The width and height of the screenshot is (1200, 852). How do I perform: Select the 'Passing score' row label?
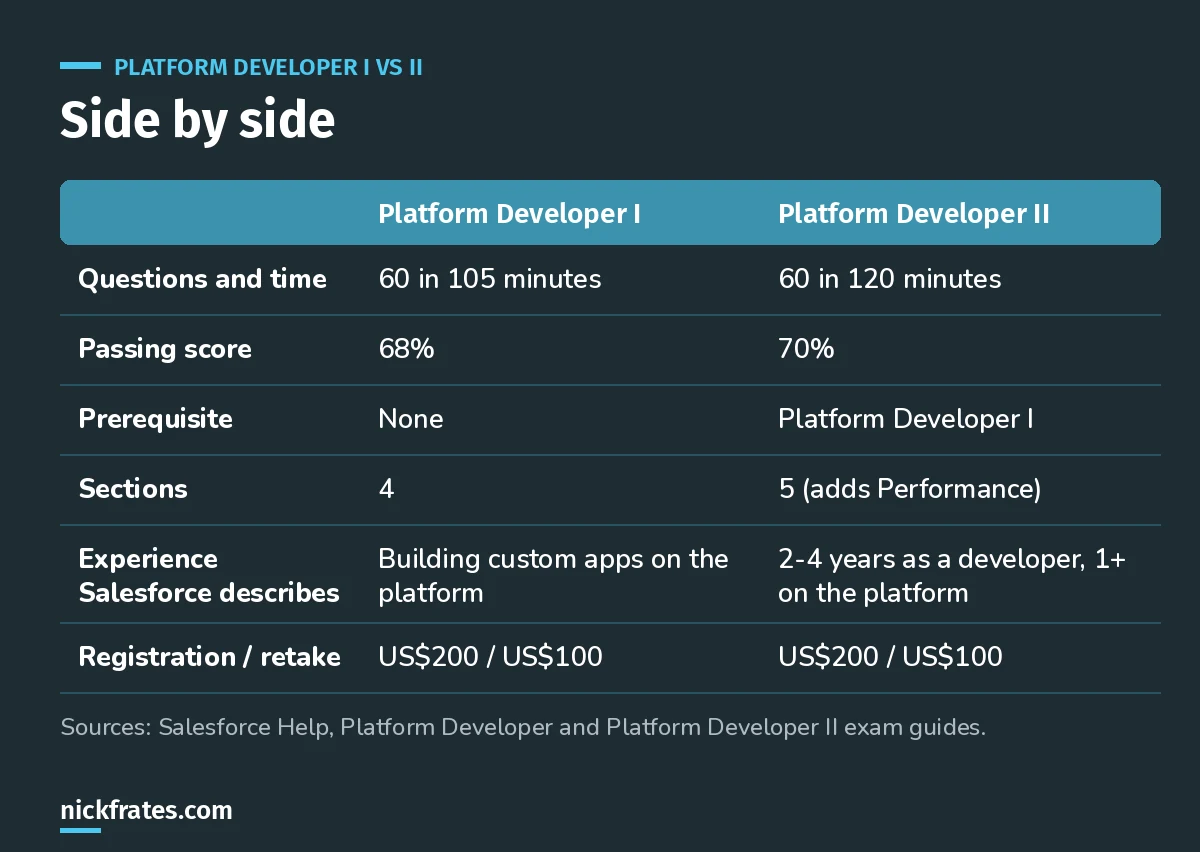pyautogui.click(x=165, y=349)
